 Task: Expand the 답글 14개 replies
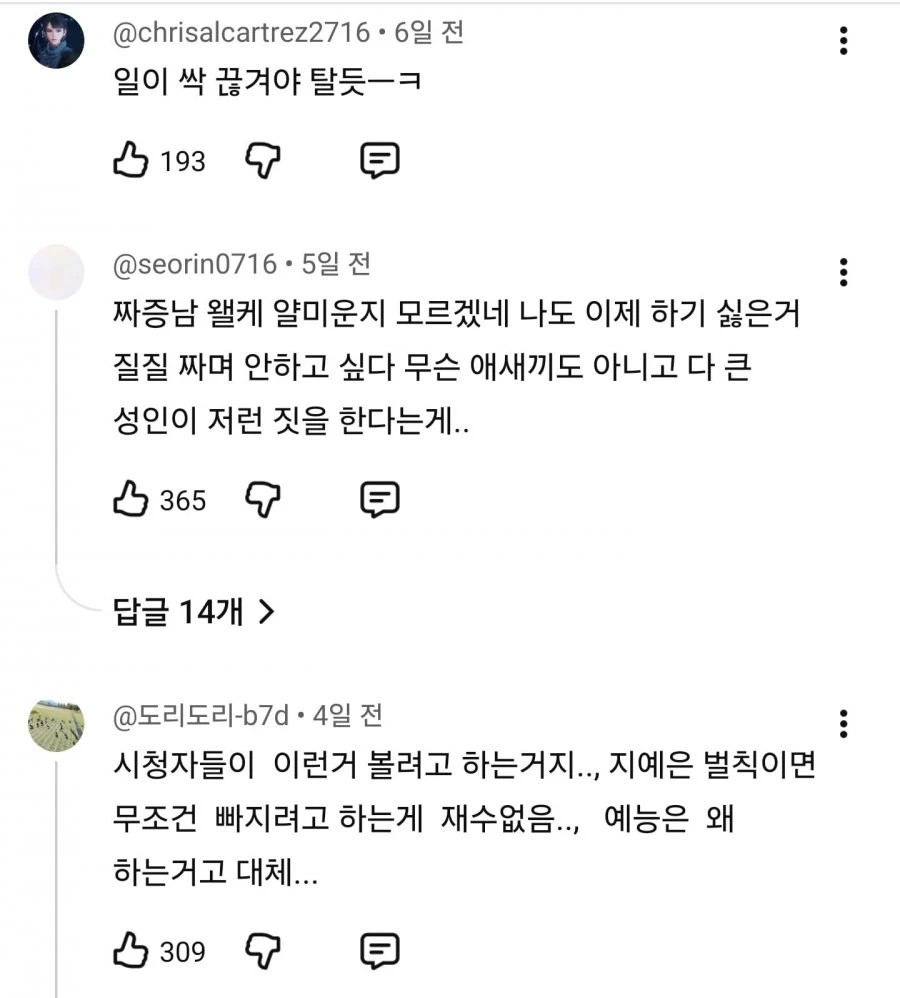click(x=193, y=612)
